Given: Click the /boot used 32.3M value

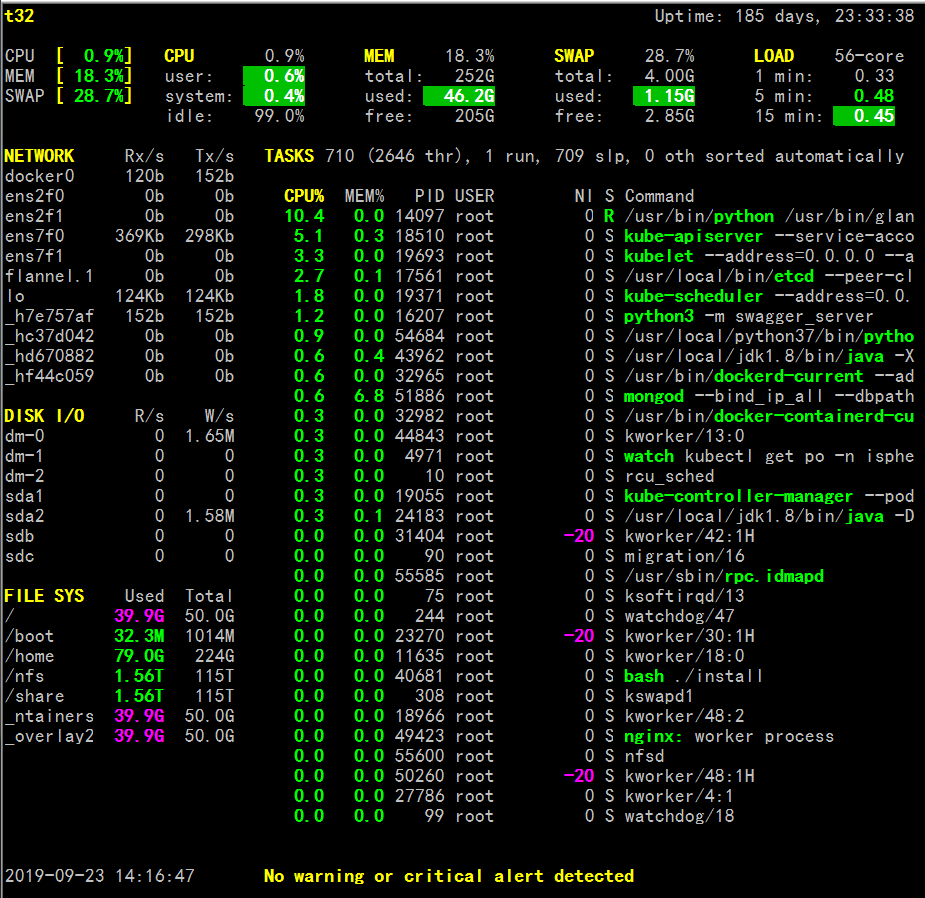Looking at the screenshot, I should pos(139,636).
